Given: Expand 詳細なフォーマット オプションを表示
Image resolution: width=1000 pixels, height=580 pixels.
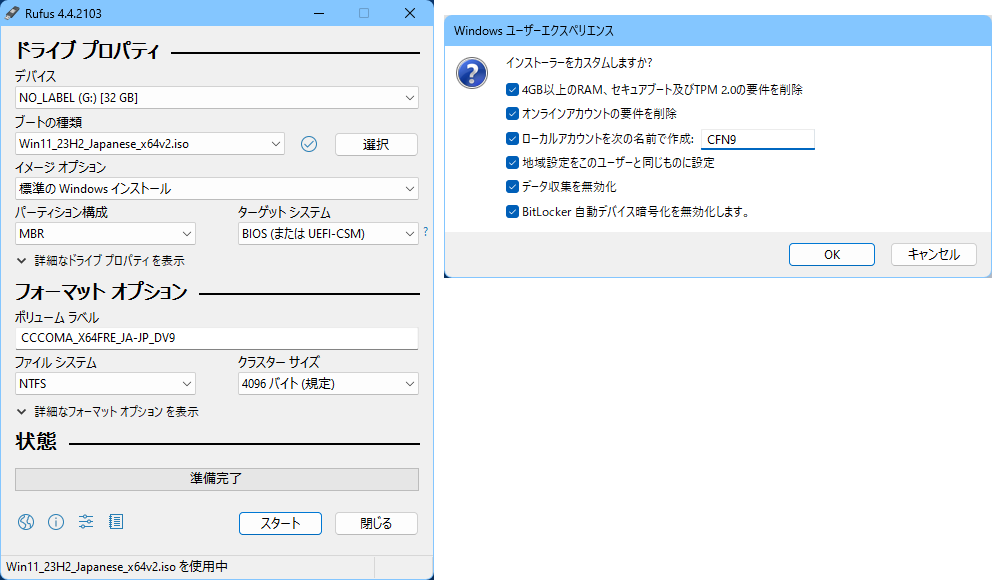Looking at the screenshot, I should tap(107, 411).
